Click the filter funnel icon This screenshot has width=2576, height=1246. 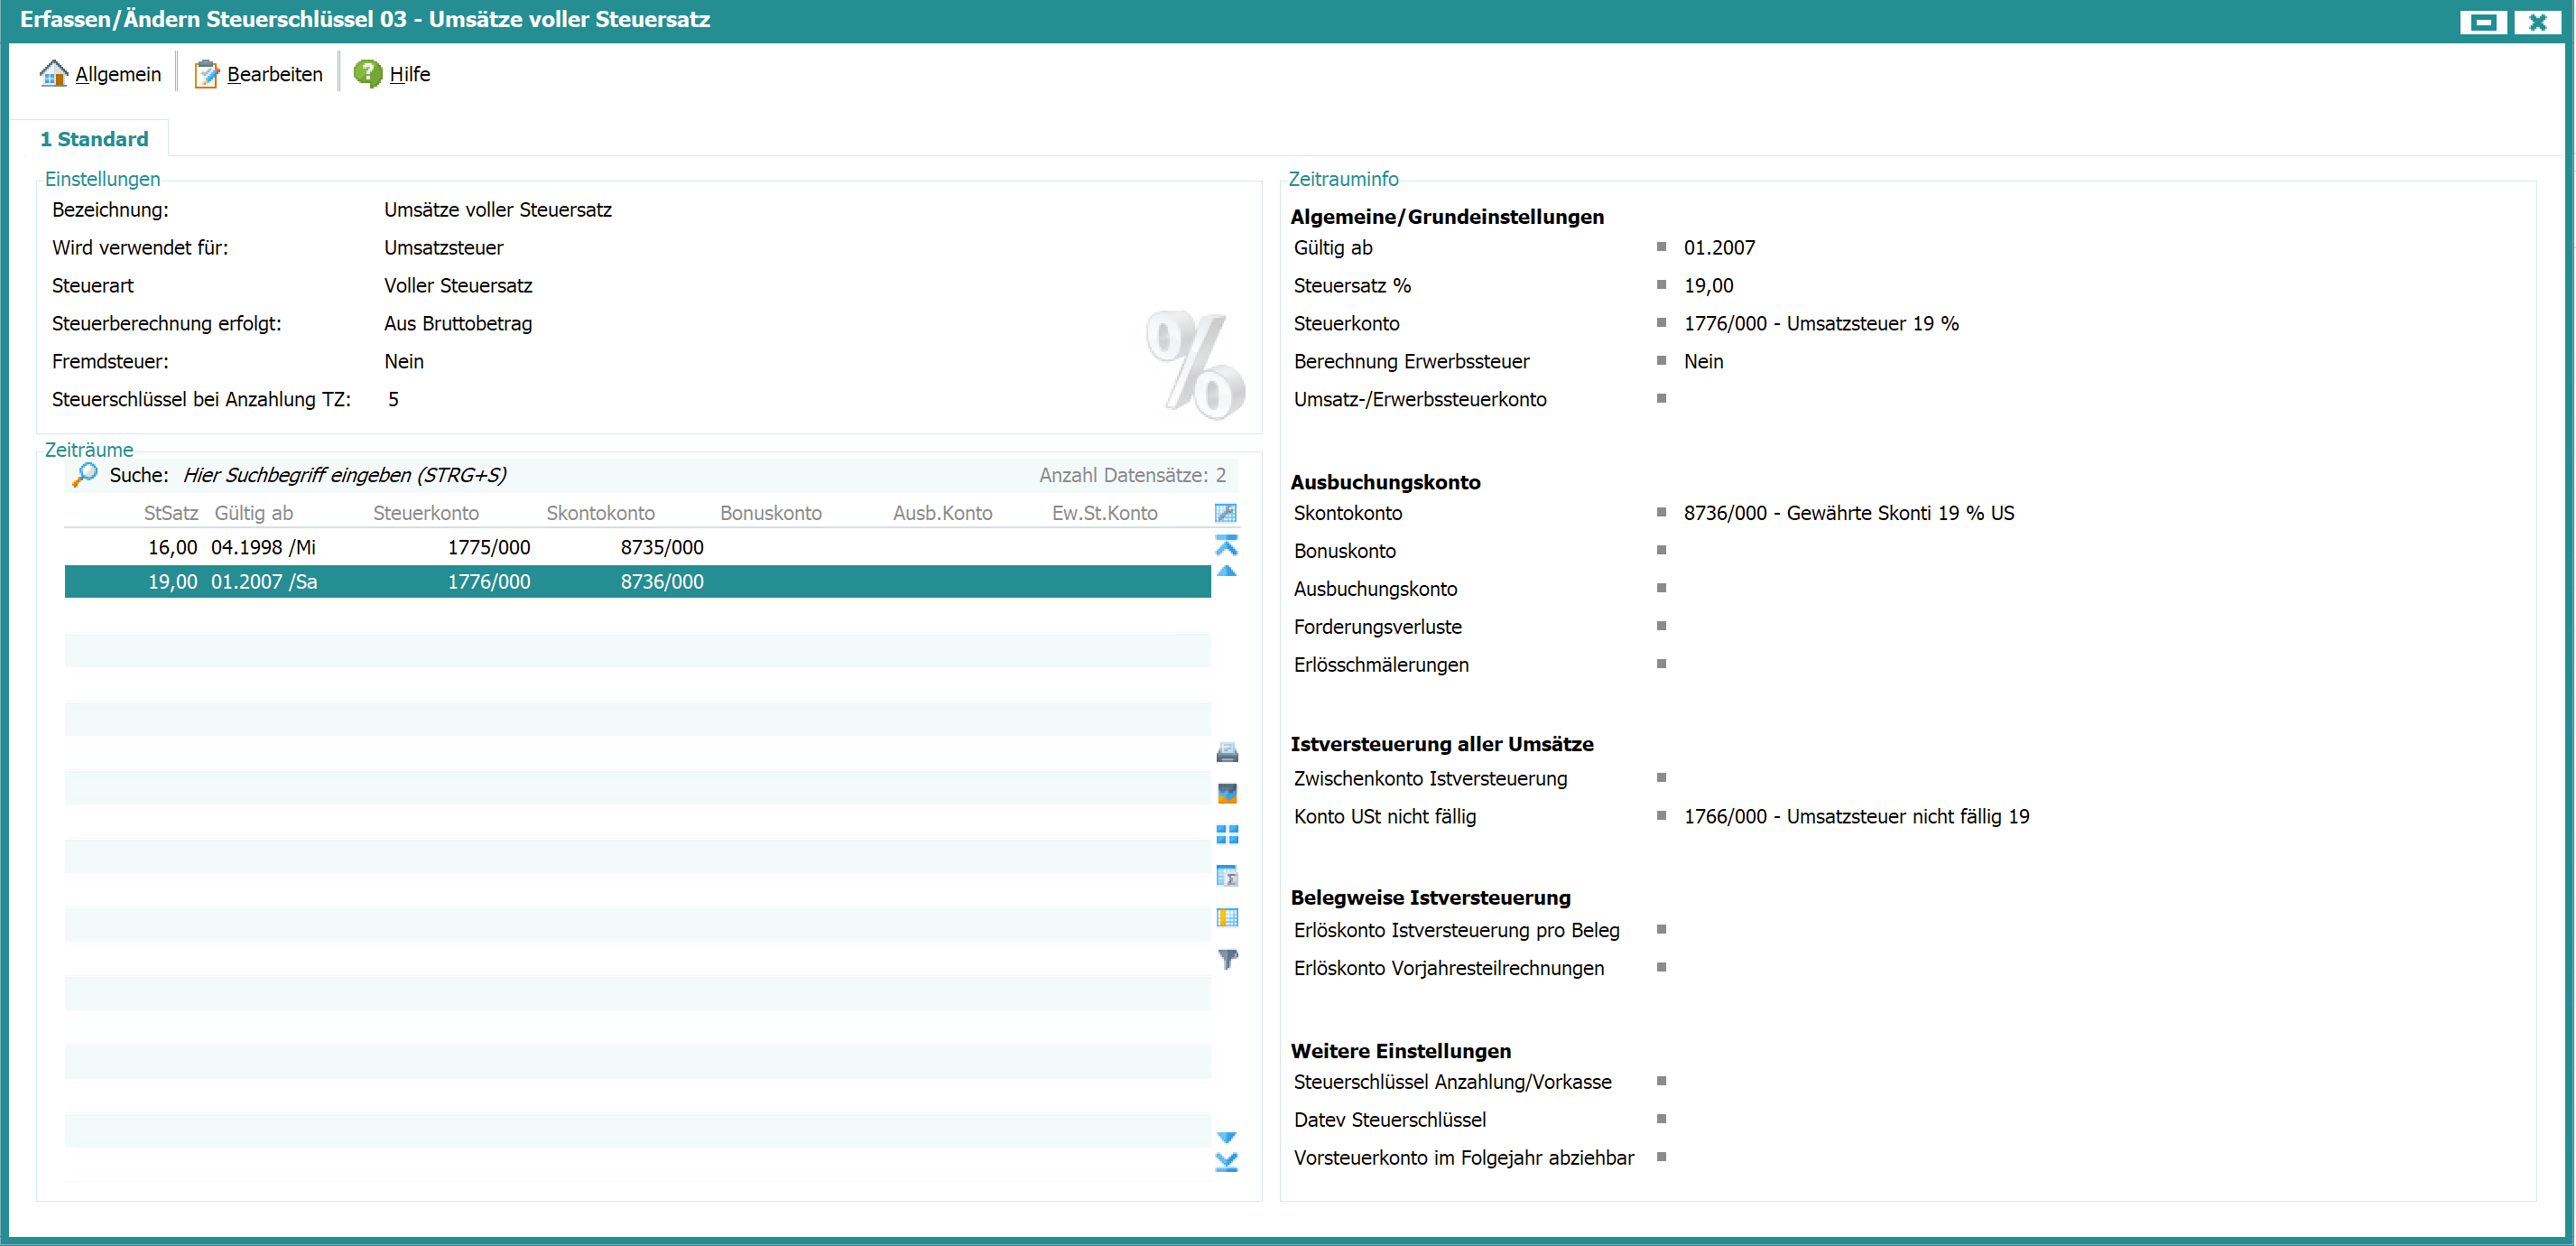pyautogui.click(x=1227, y=959)
